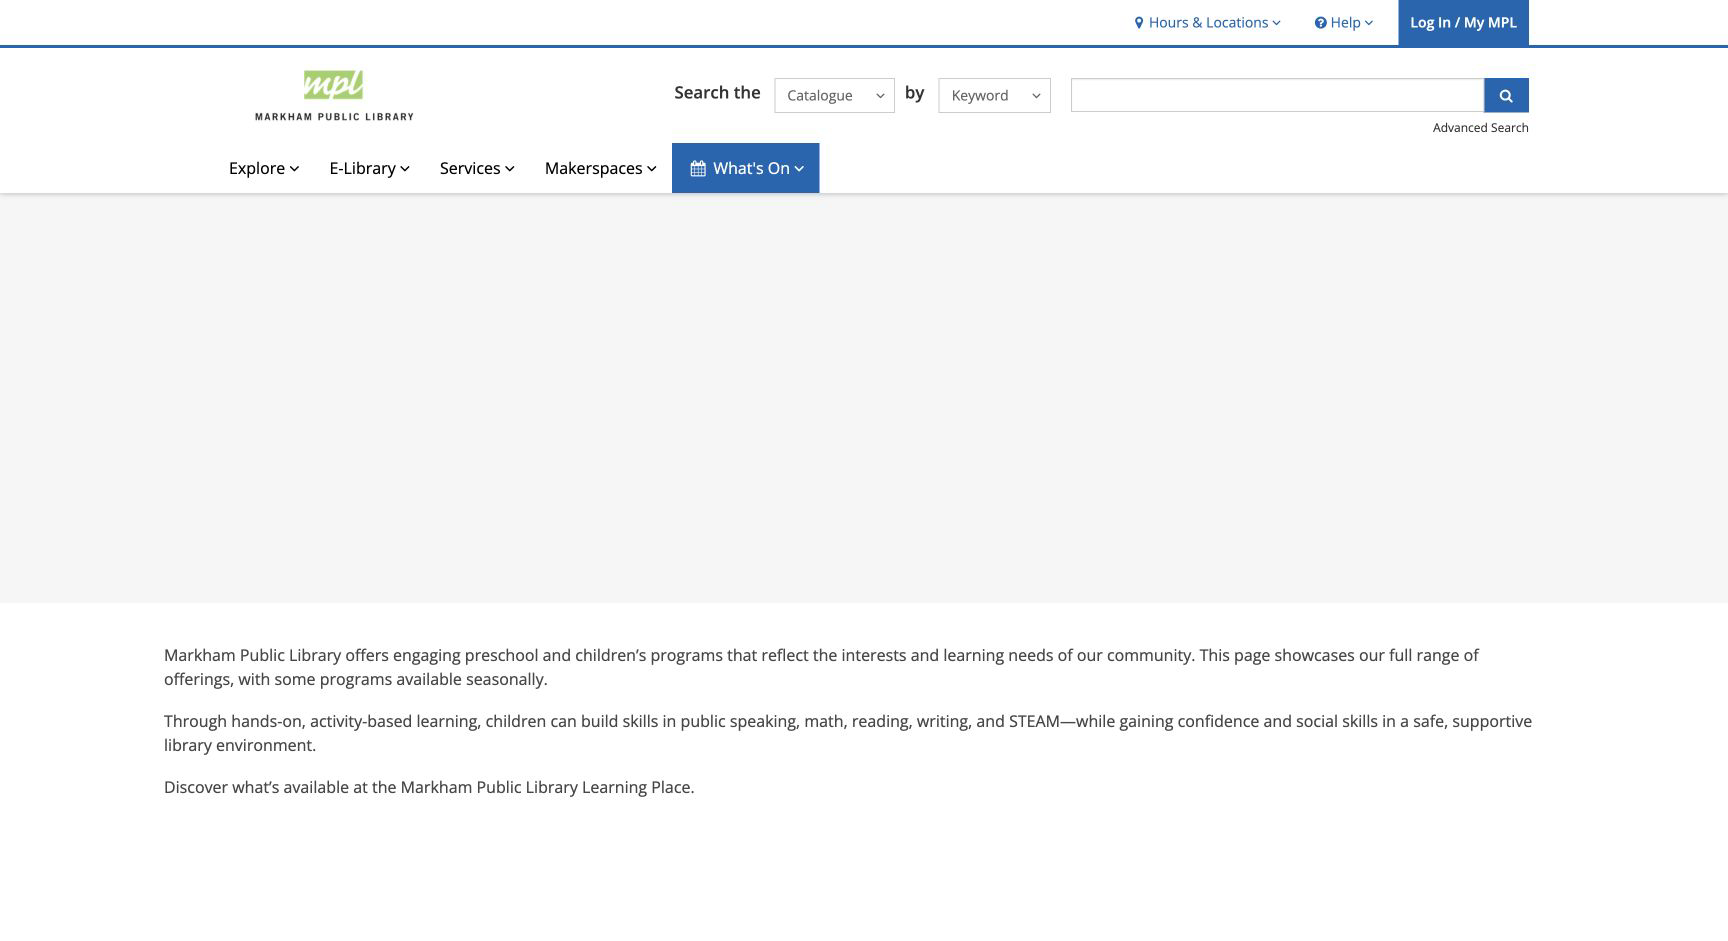Screen dimensions: 1728x941
Task: Click the search magnifier button
Action: (1506, 96)
